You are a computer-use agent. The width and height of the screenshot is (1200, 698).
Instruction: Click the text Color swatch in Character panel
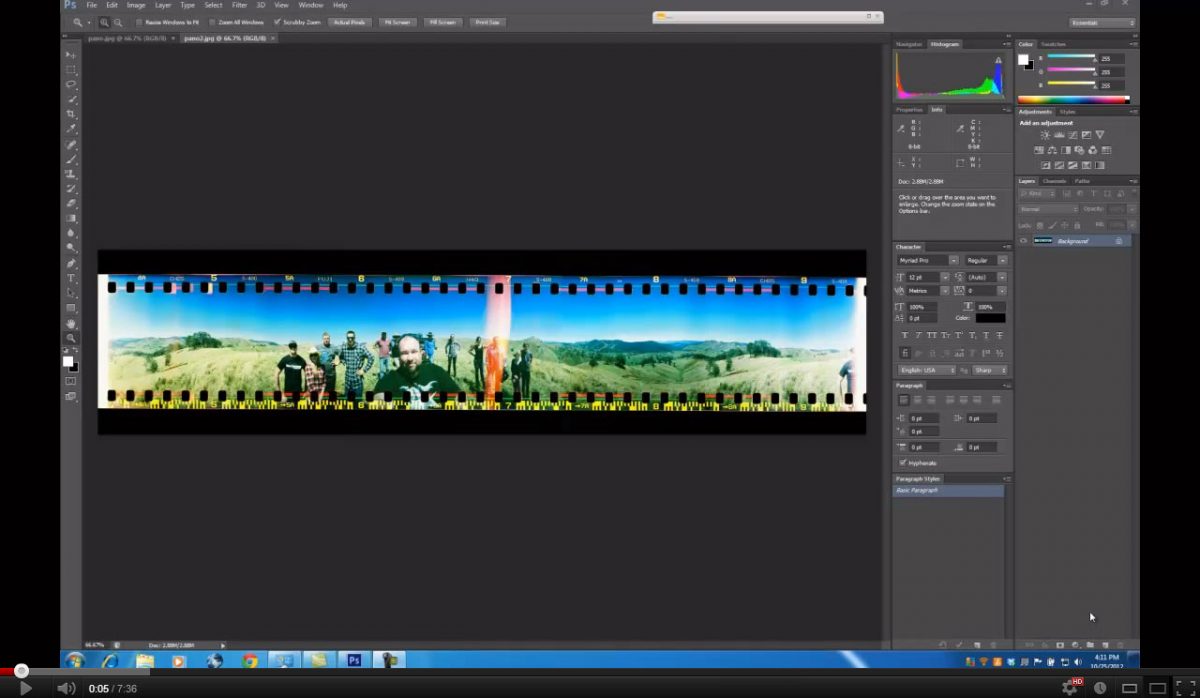990,318
